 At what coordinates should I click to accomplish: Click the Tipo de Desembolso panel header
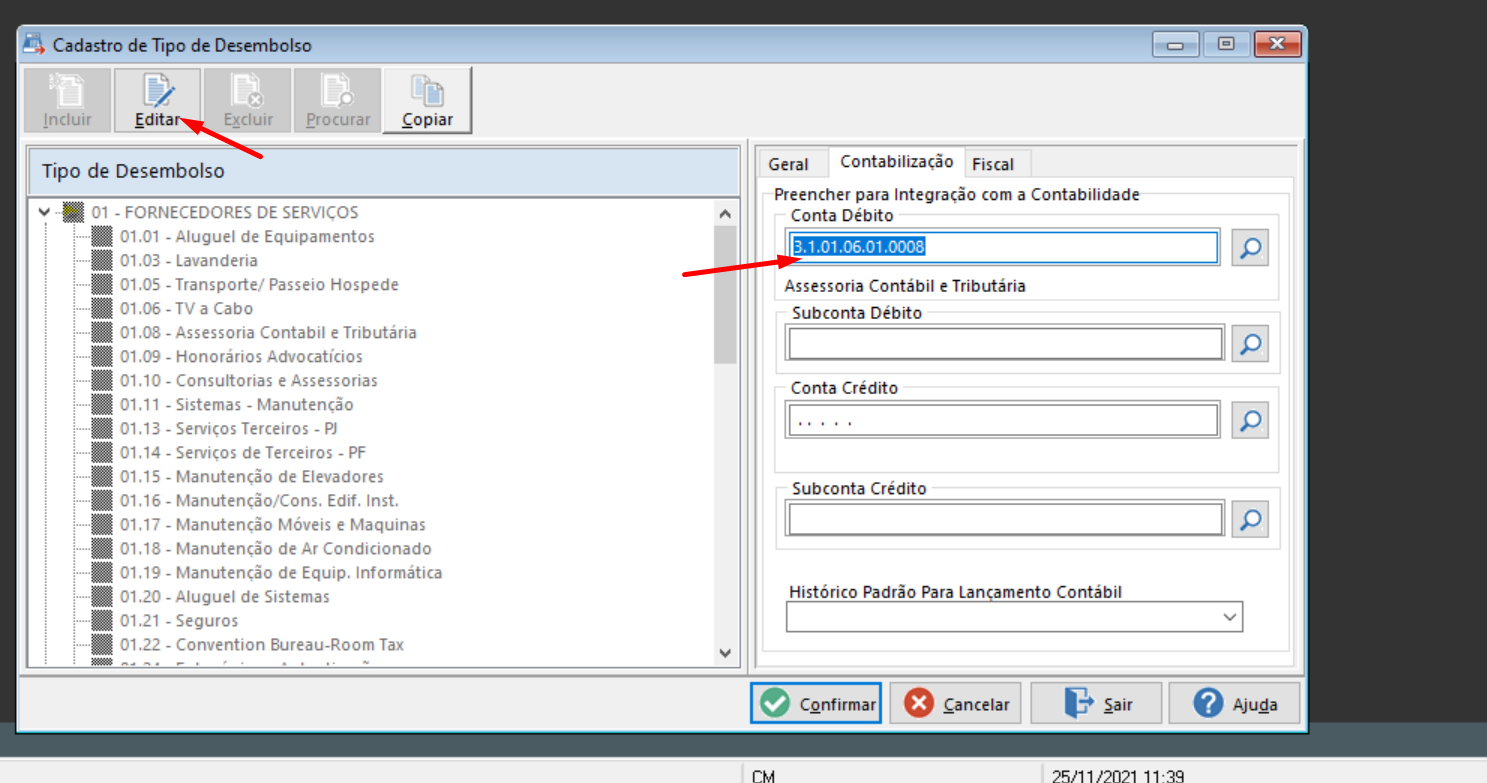[x=383, y=171]
